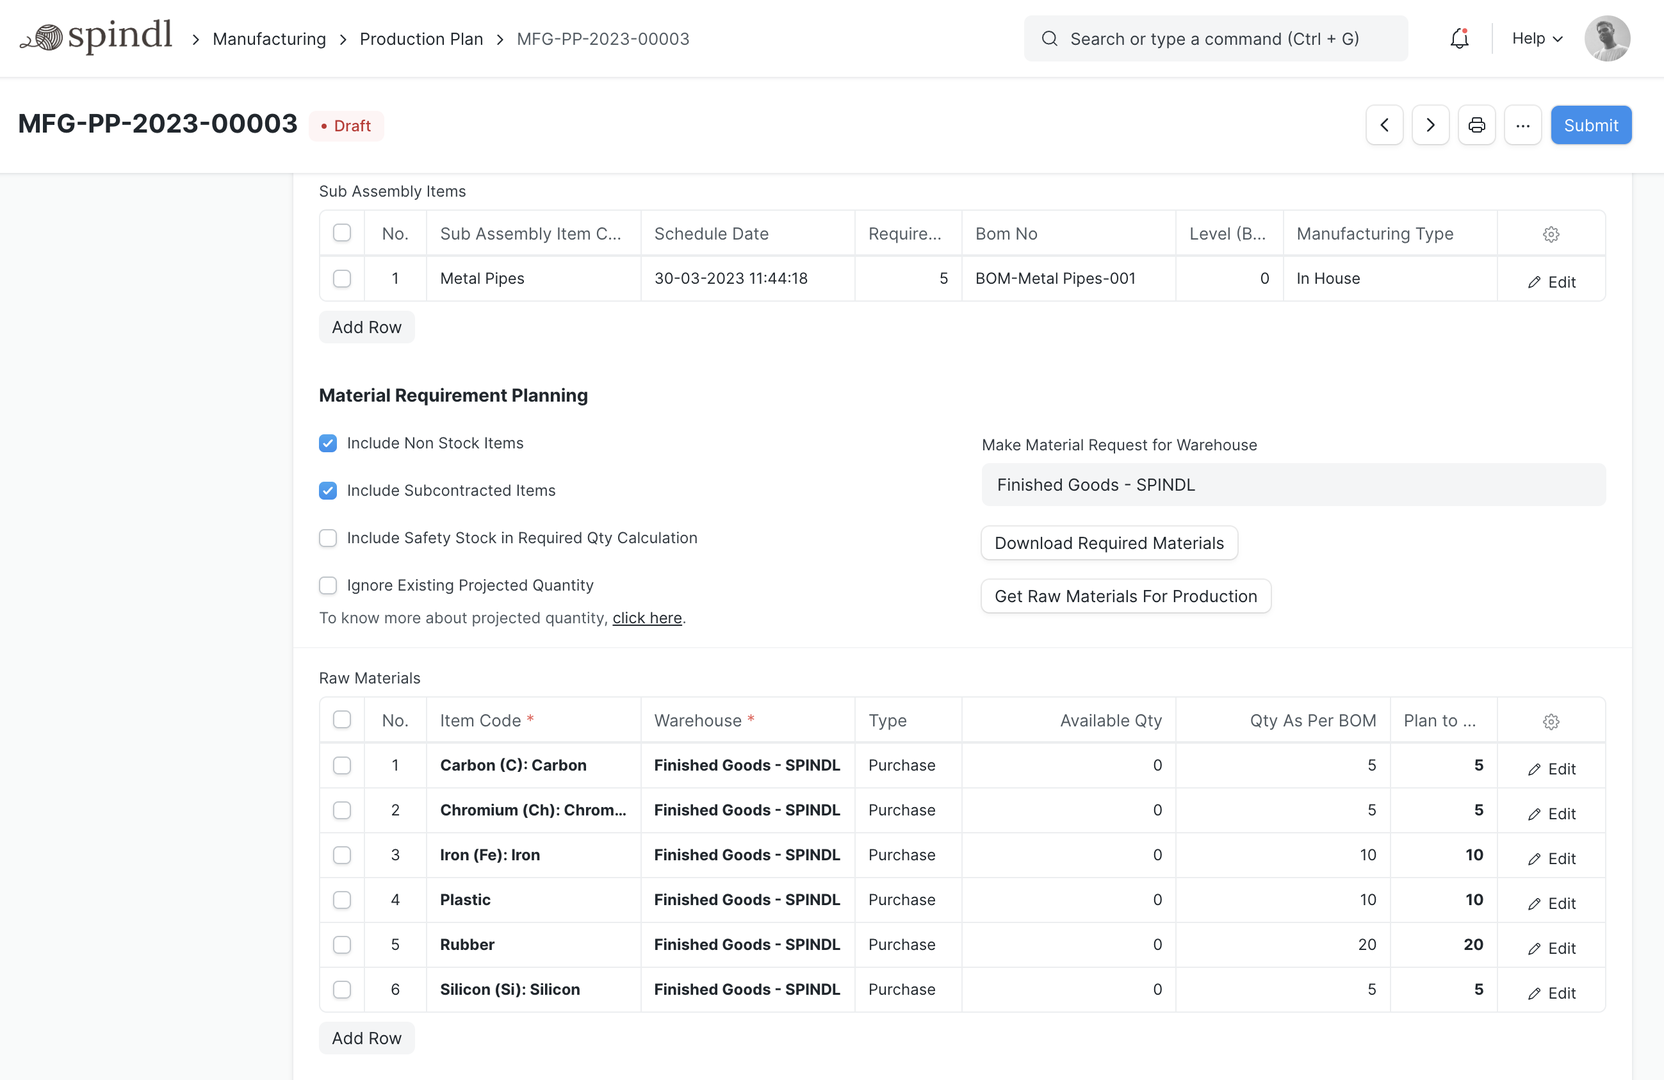Click the Draft status badge
The image size is (1664, 1080).
[x=346, y=126]
